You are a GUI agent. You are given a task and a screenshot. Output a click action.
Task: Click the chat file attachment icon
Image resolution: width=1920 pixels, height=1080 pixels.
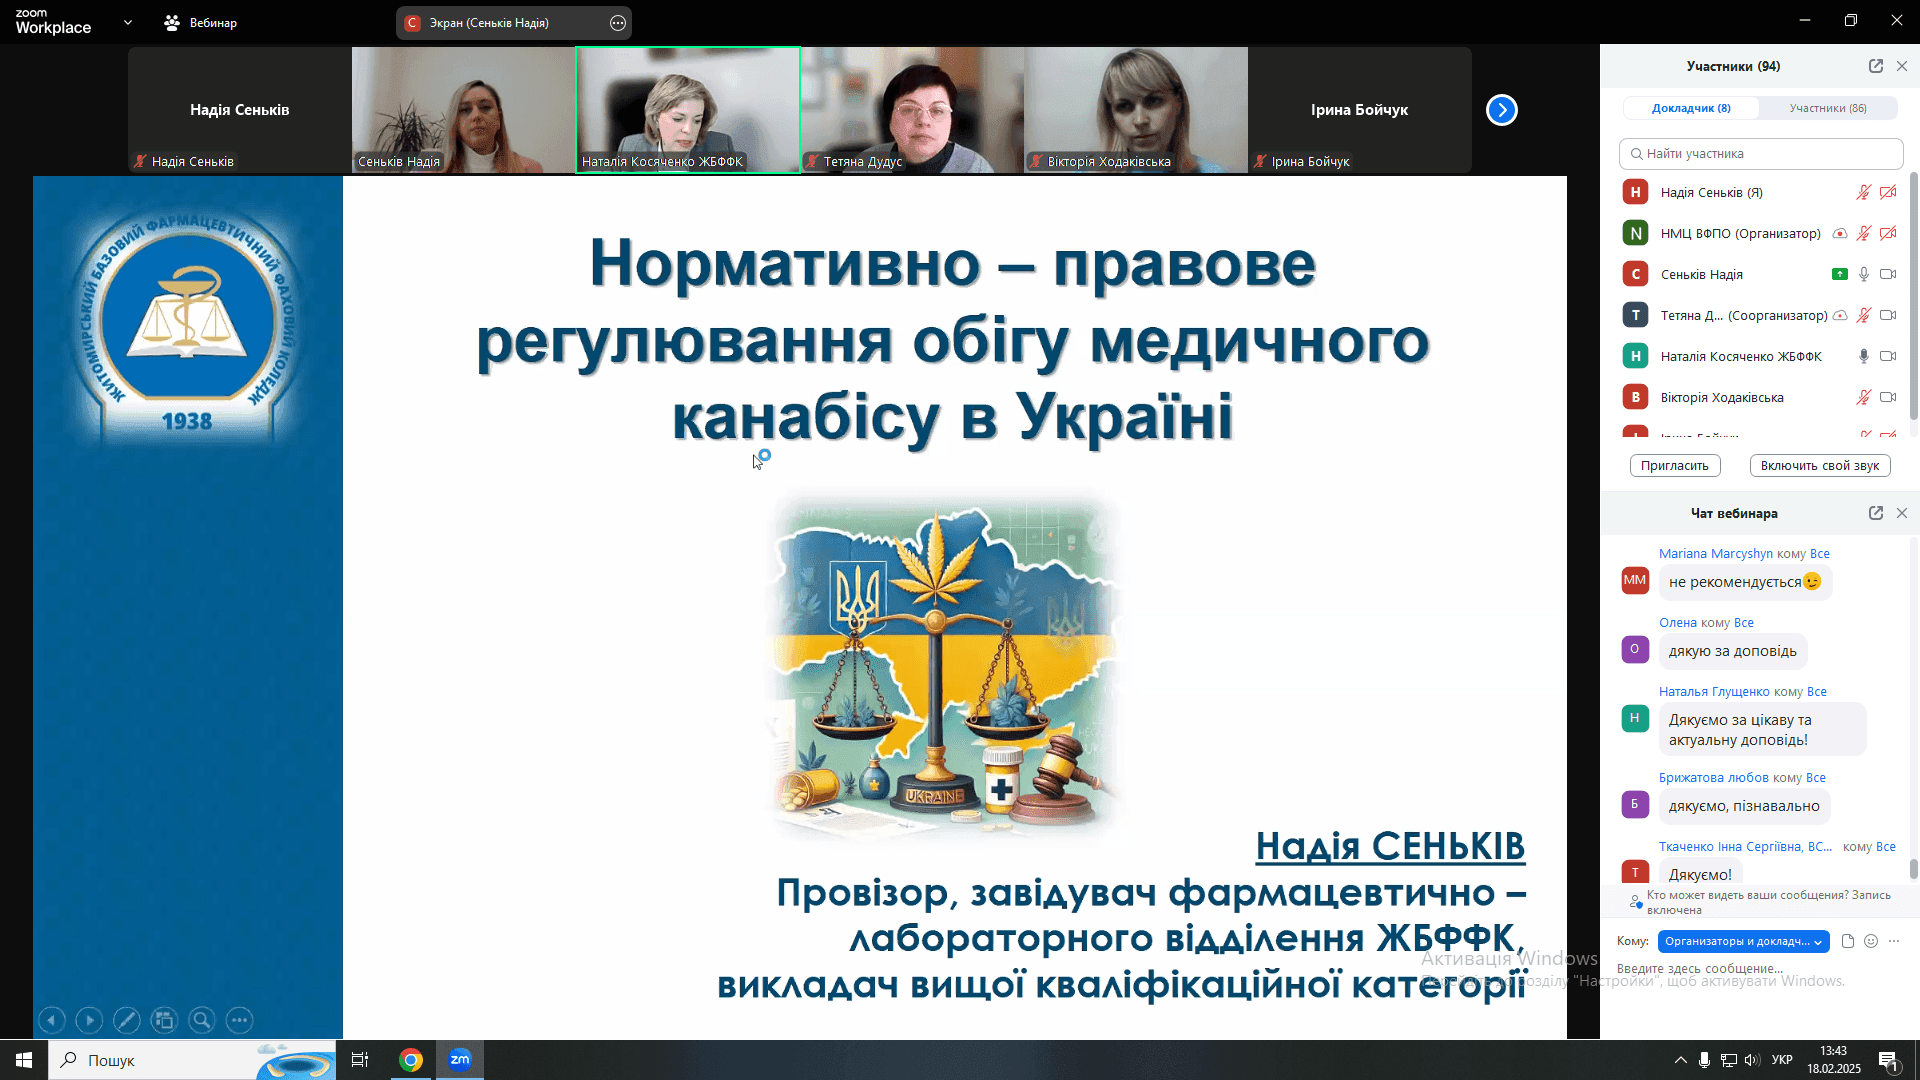tap(1848, 941)
